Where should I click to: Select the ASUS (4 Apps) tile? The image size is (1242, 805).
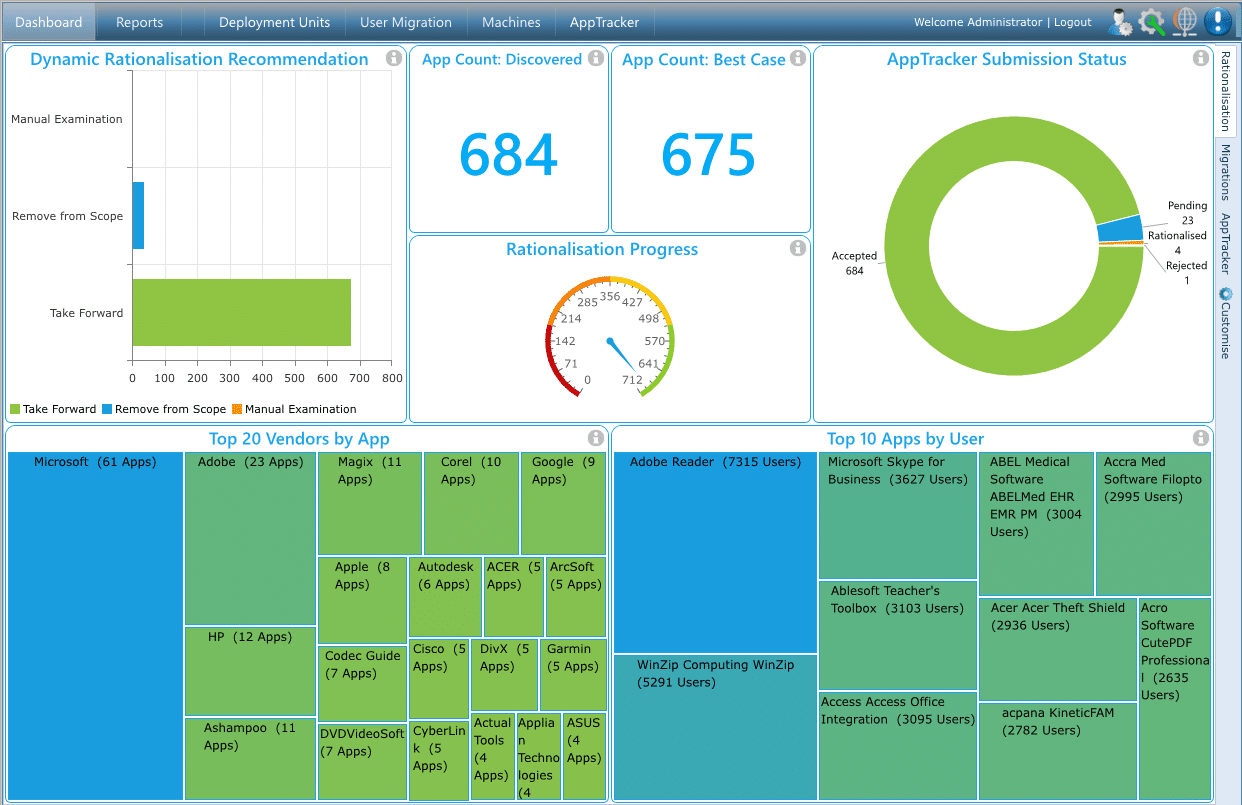(584, 756)
